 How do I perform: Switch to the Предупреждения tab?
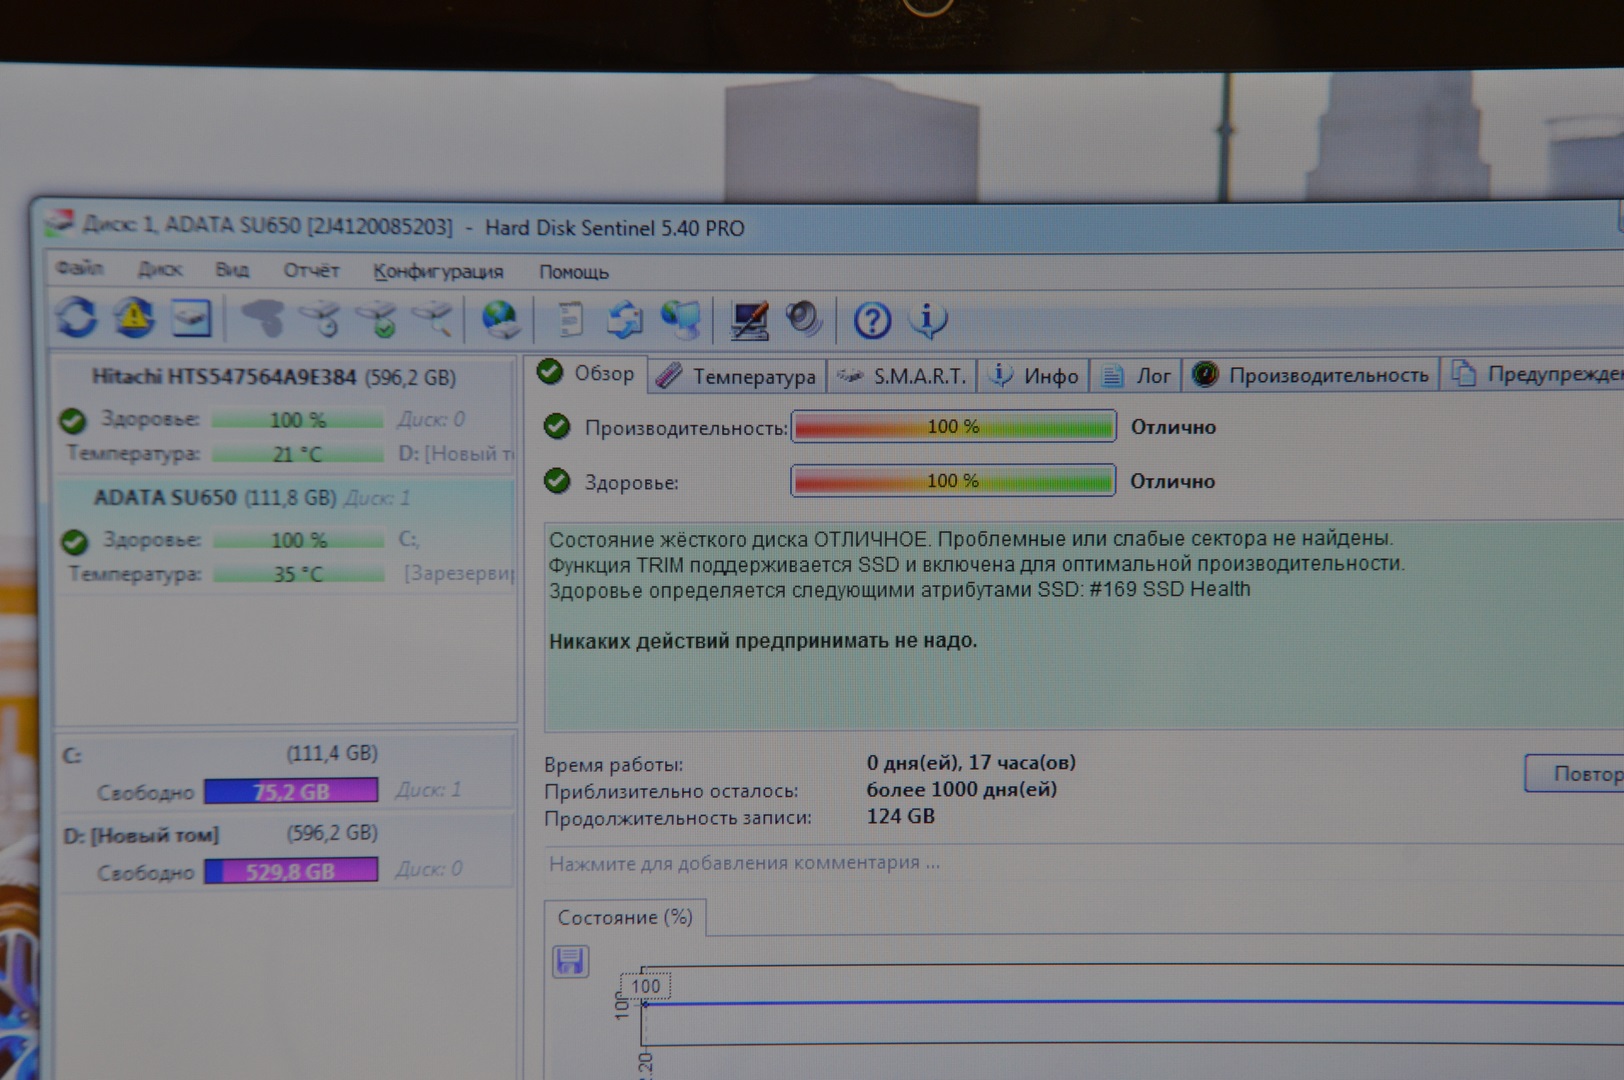tap(1535, 374)
